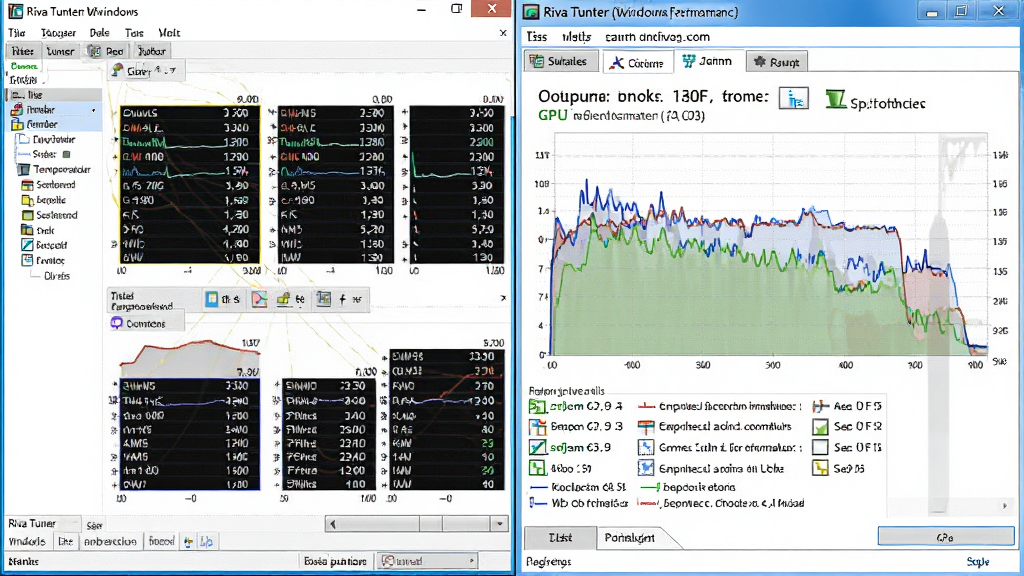Image resolution: width=1024 pixels, height=576 pixels.
Task: Toggle the Sec 0F 2 green checkbox
Action: pos(820,427)
